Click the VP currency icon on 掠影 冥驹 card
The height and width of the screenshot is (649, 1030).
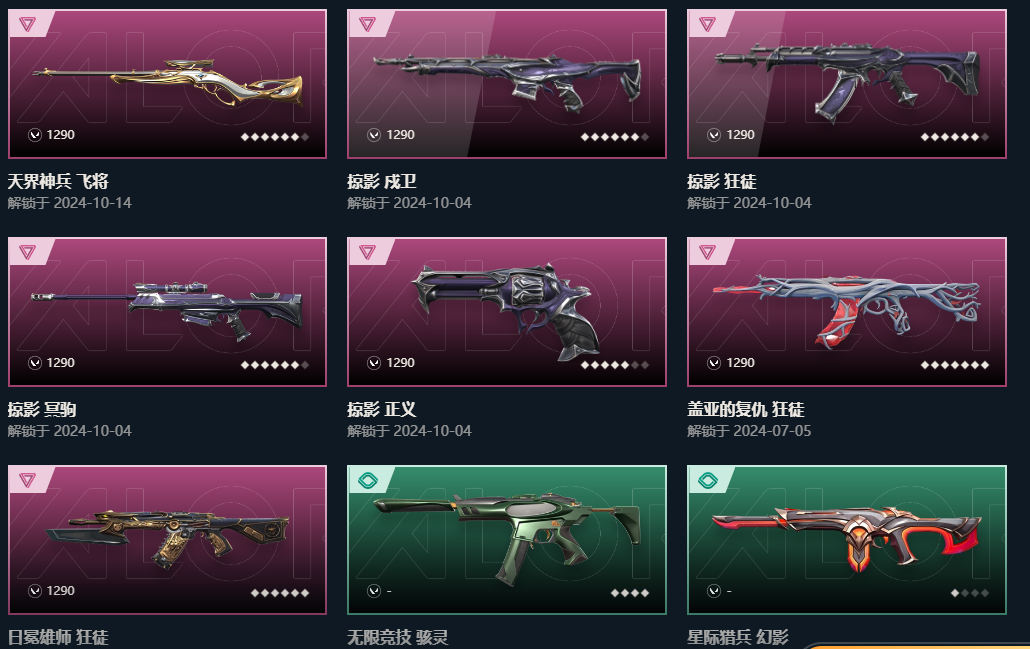35,363
